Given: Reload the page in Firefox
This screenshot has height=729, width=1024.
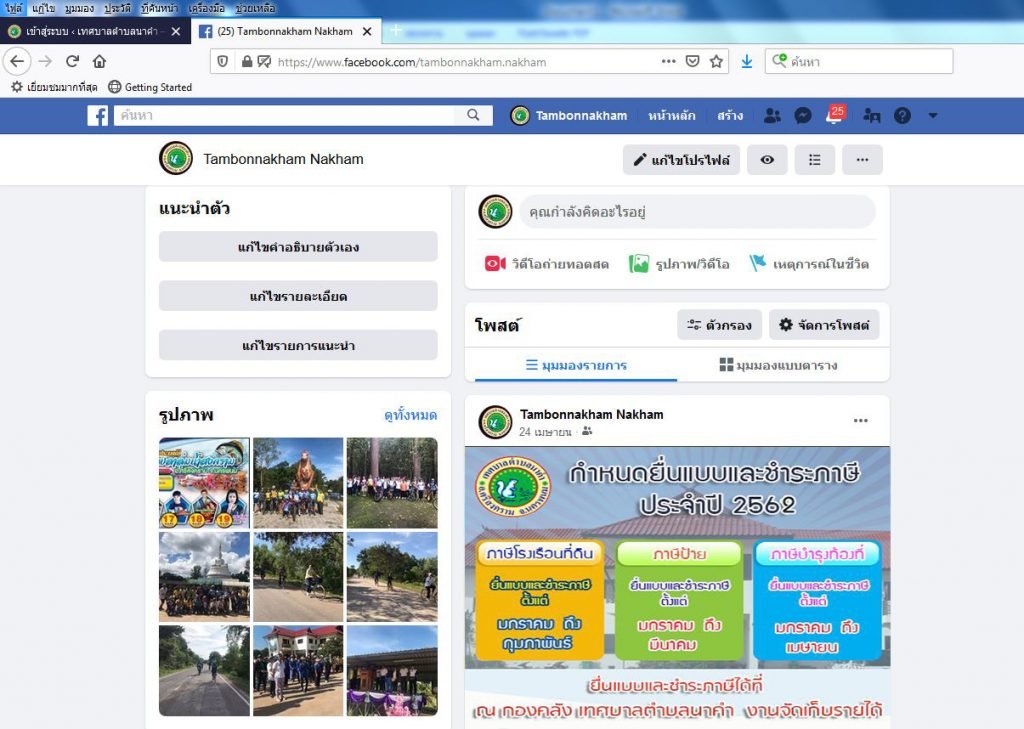Looking at the screenshot, I should coord(72,61).
